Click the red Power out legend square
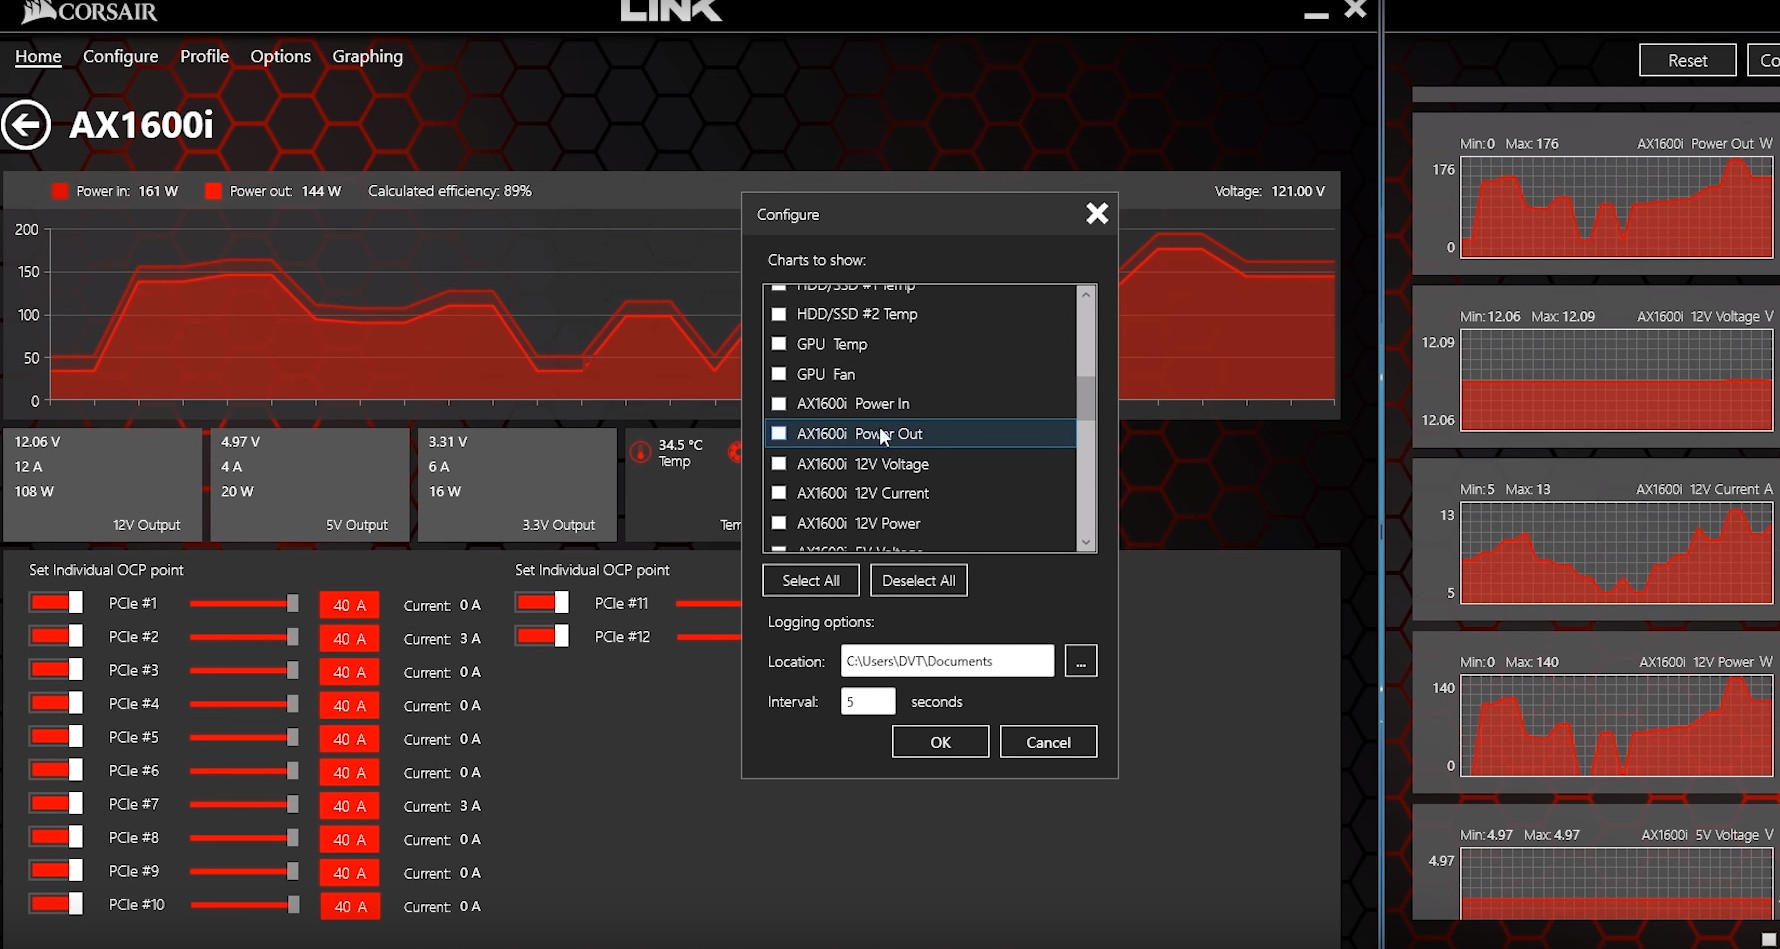Screen dimensions: 1780x949 coord(213,191)
